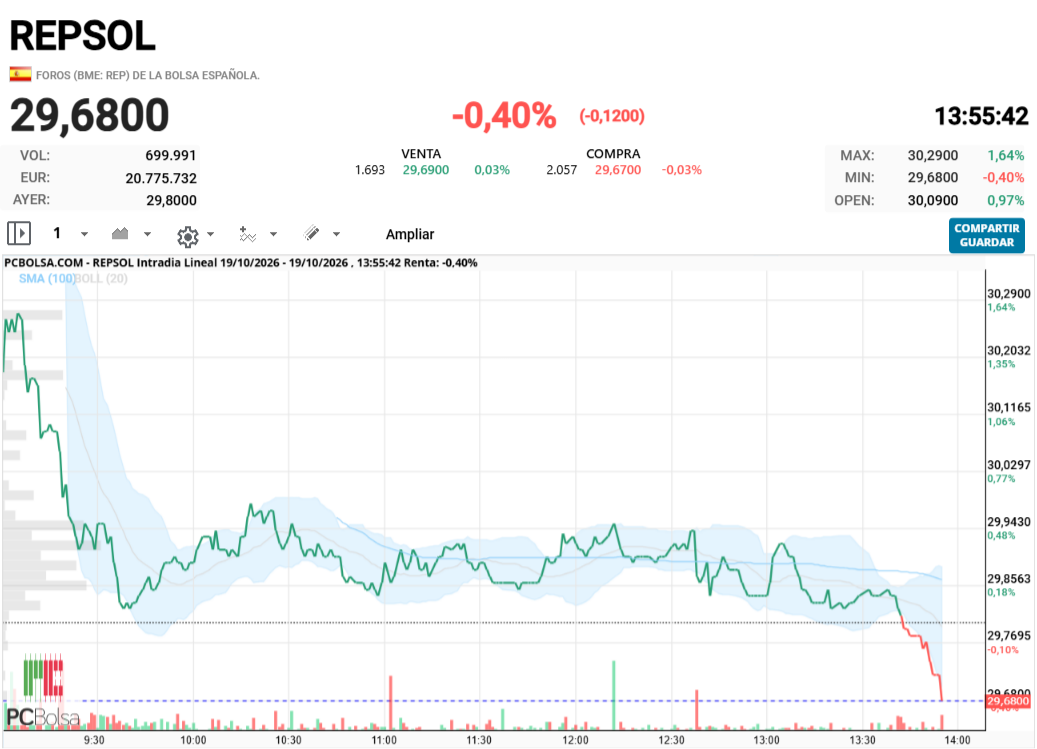Screen dimensions: 1037x749
Task: Click the Compartir Guardar button
Action: point(987,235)
